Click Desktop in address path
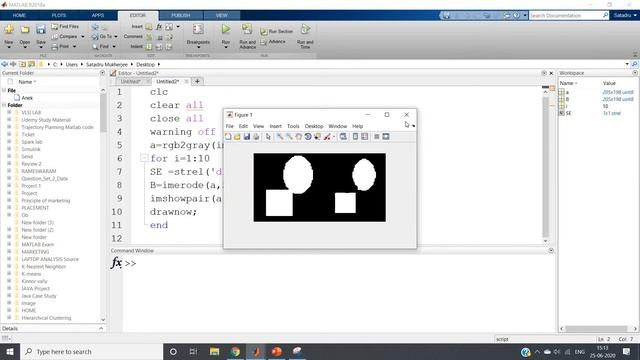 [145, 64]
